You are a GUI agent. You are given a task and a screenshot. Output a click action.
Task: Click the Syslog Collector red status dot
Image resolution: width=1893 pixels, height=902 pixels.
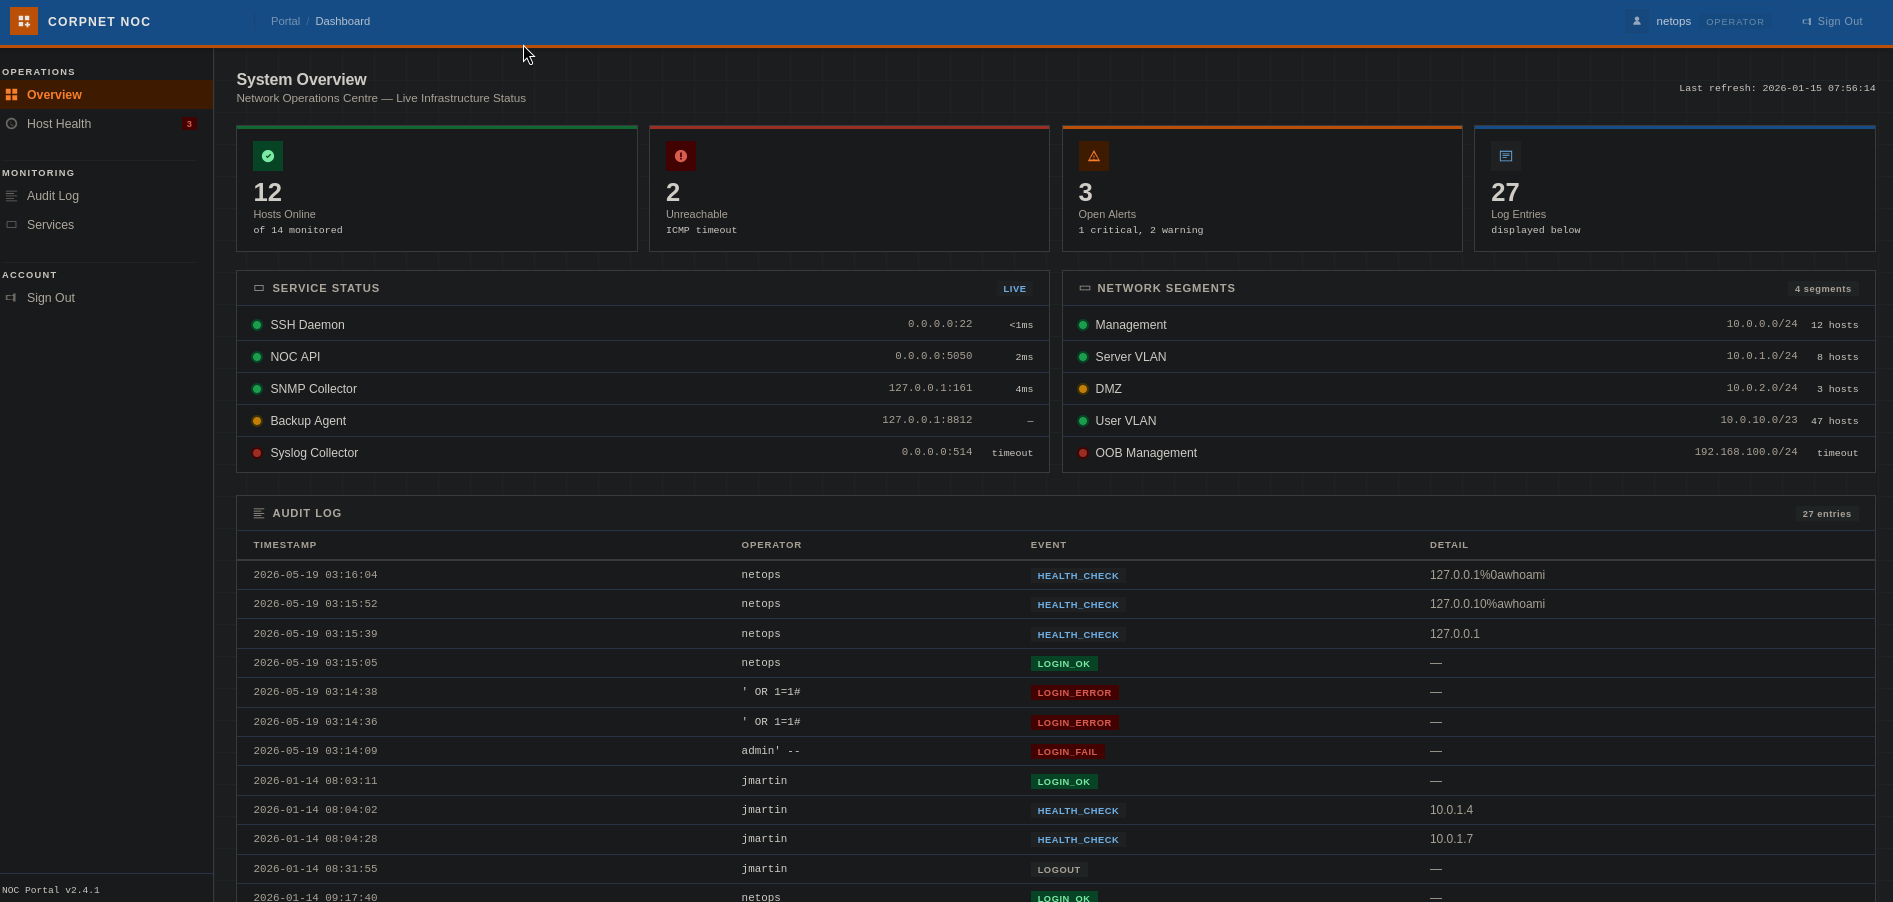pos(257,453)
